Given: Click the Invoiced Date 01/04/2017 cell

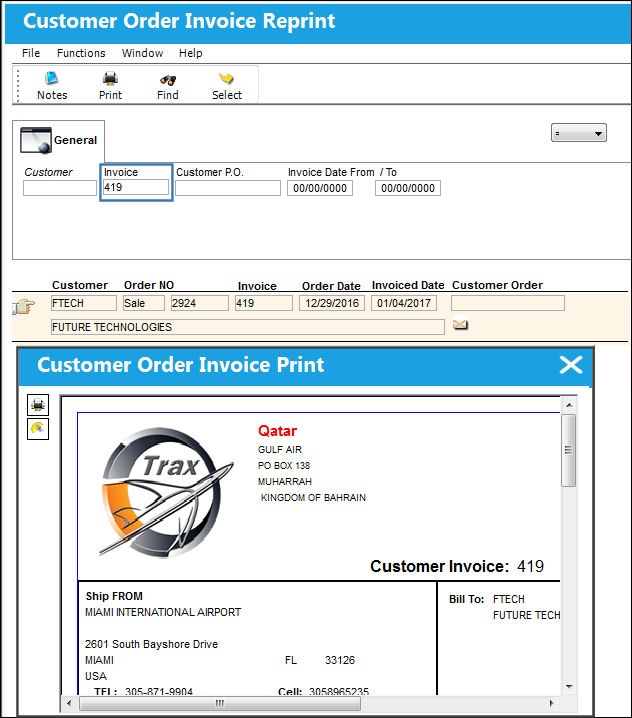Looking at the screenshot, I should pos(403,303).
